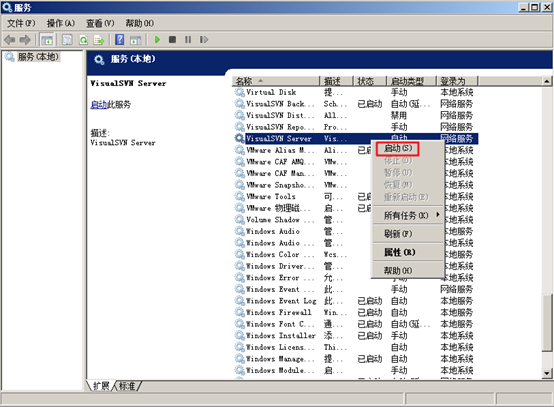This screenshot has height=407, width=554.
Task: Sort by the 名称 column header
Action: (x=276, y=81)
